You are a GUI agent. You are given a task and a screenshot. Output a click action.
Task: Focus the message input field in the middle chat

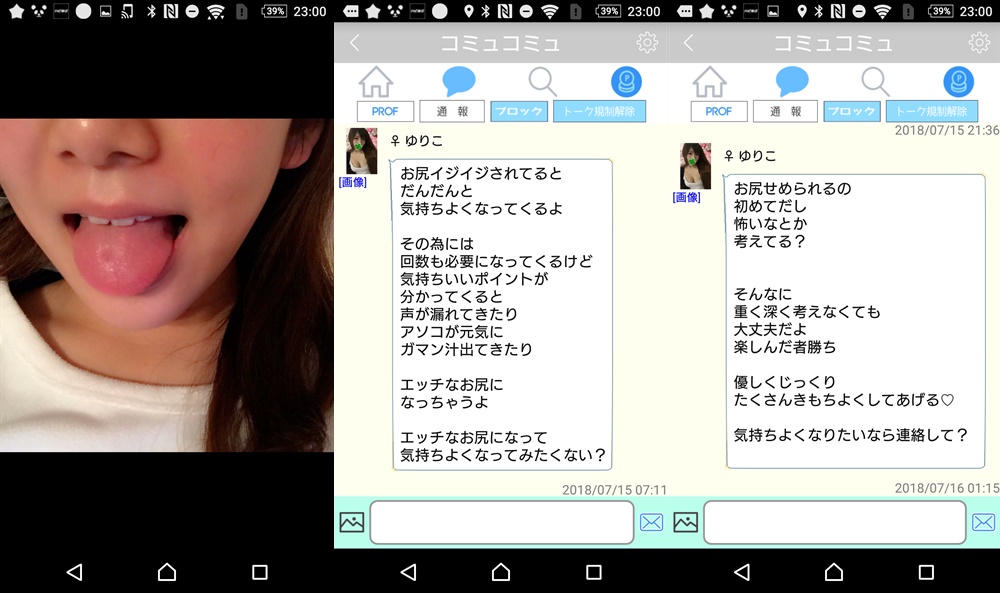501,522
